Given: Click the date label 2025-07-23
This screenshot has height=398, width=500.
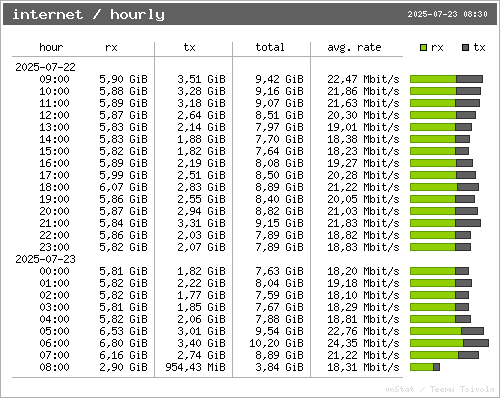Looking at the screenshot, I should [45, 259].
